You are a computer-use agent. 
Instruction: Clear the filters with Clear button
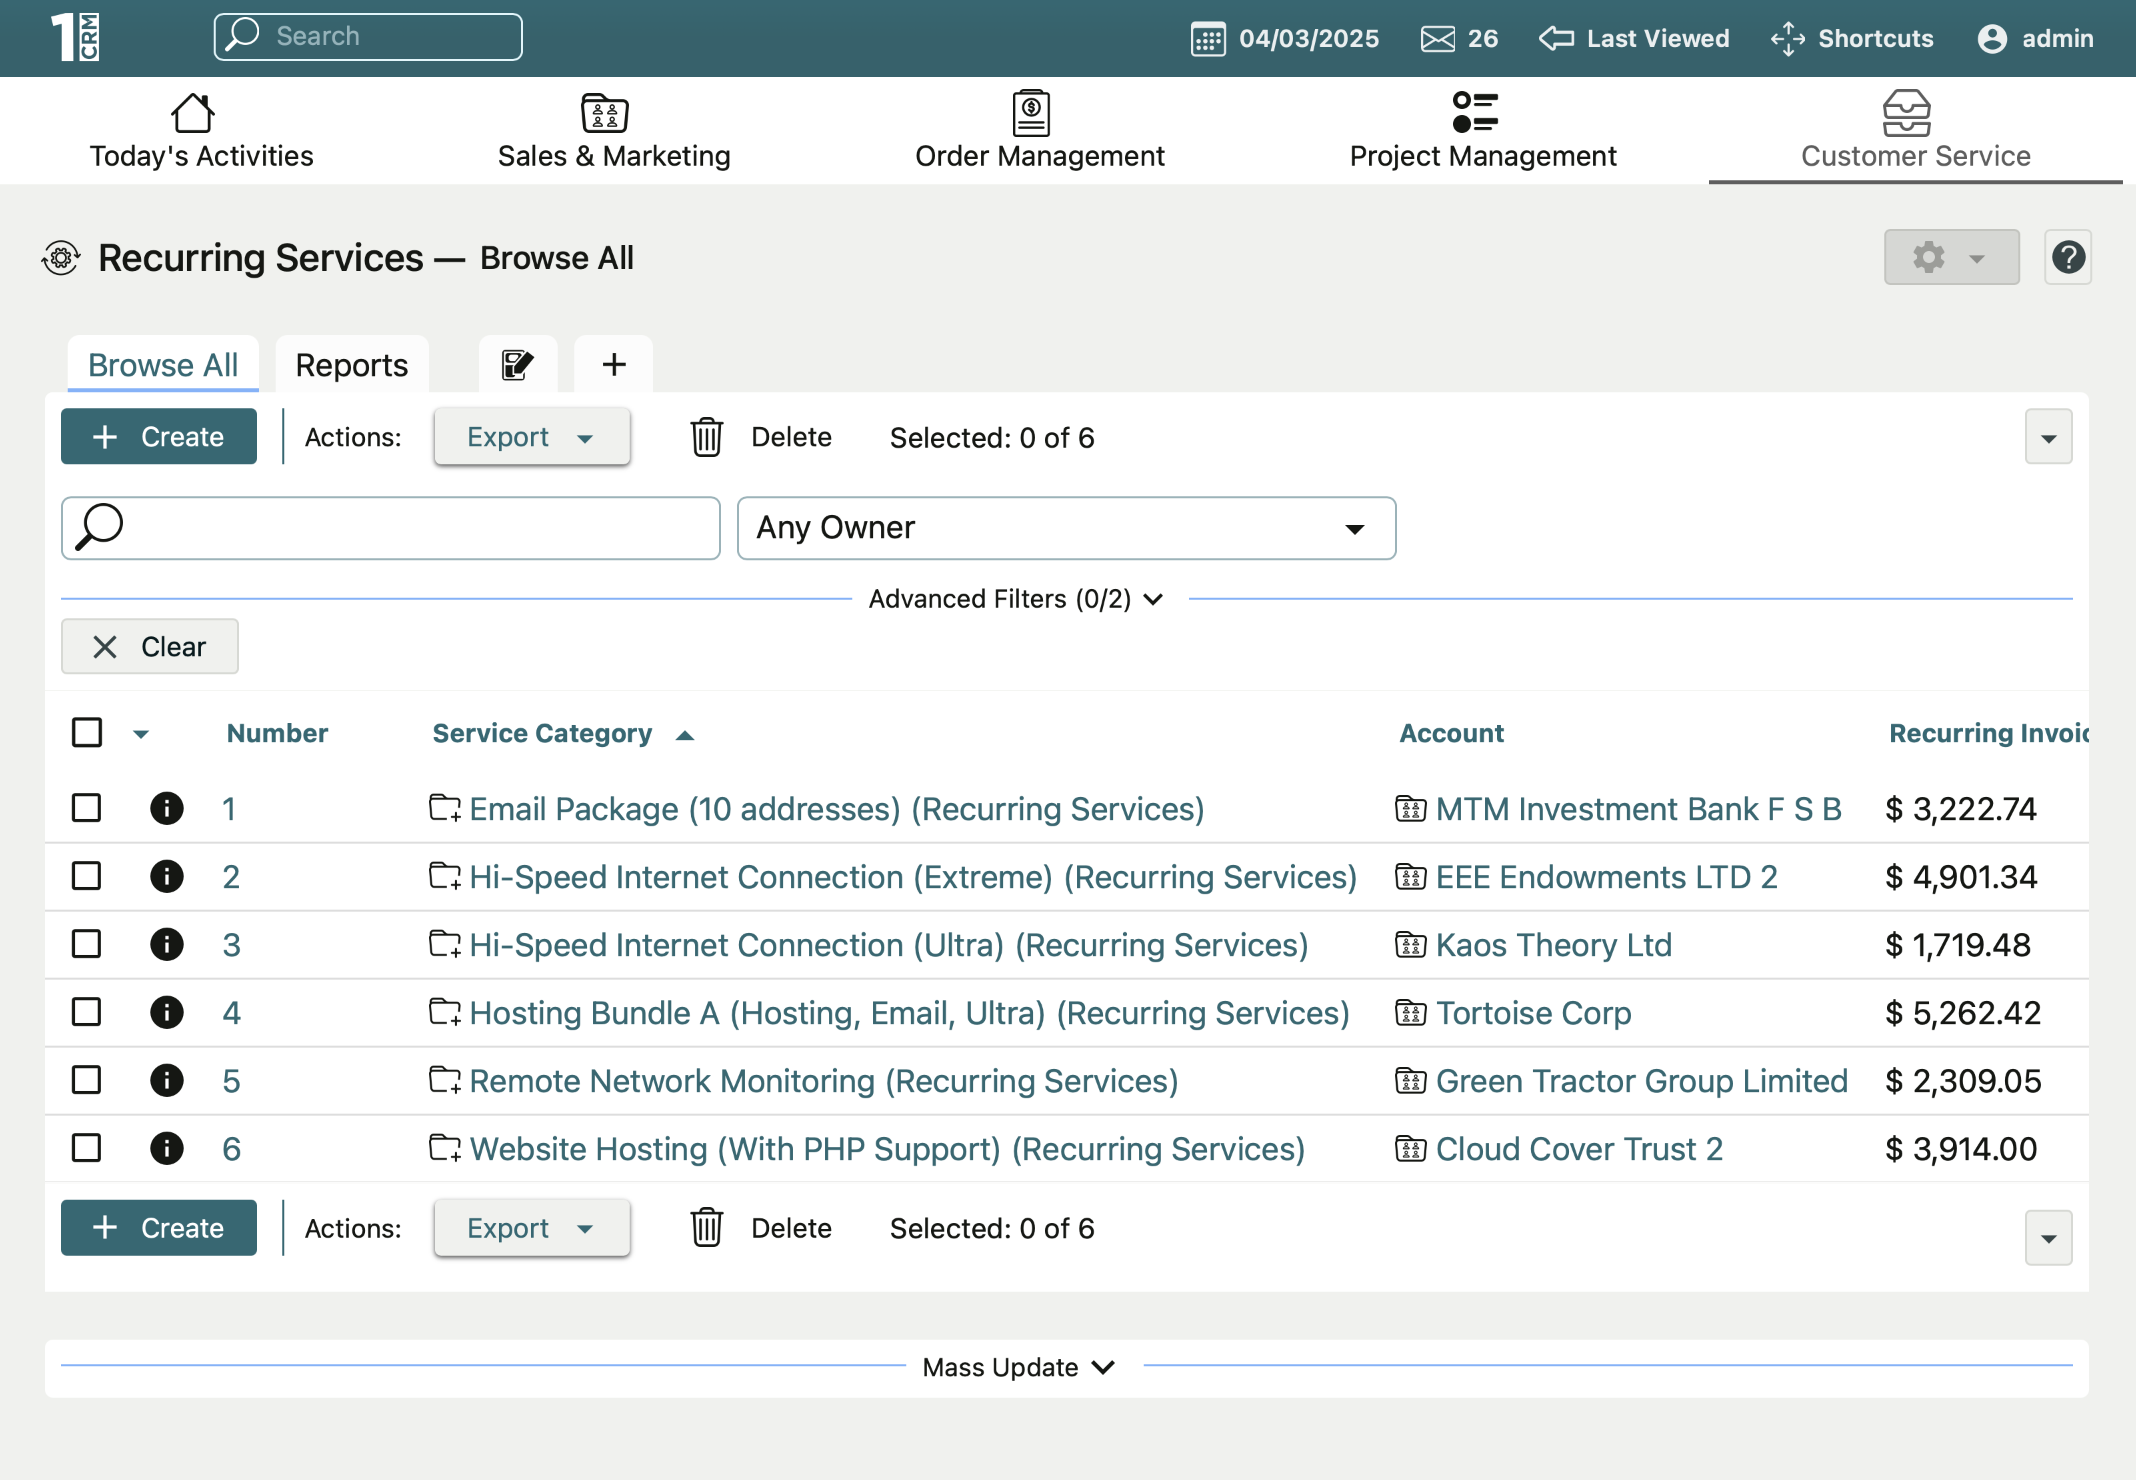tap(150, 646)
